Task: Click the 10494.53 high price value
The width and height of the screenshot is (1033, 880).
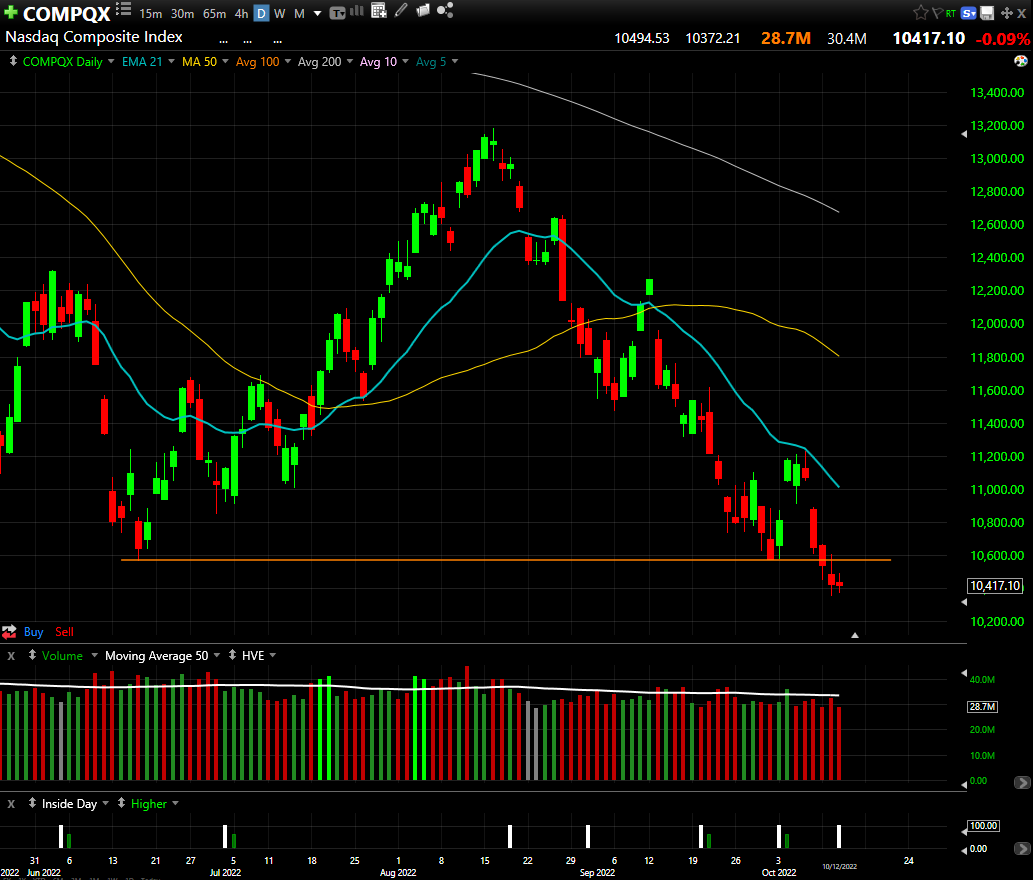Action: tap(642, 39)
